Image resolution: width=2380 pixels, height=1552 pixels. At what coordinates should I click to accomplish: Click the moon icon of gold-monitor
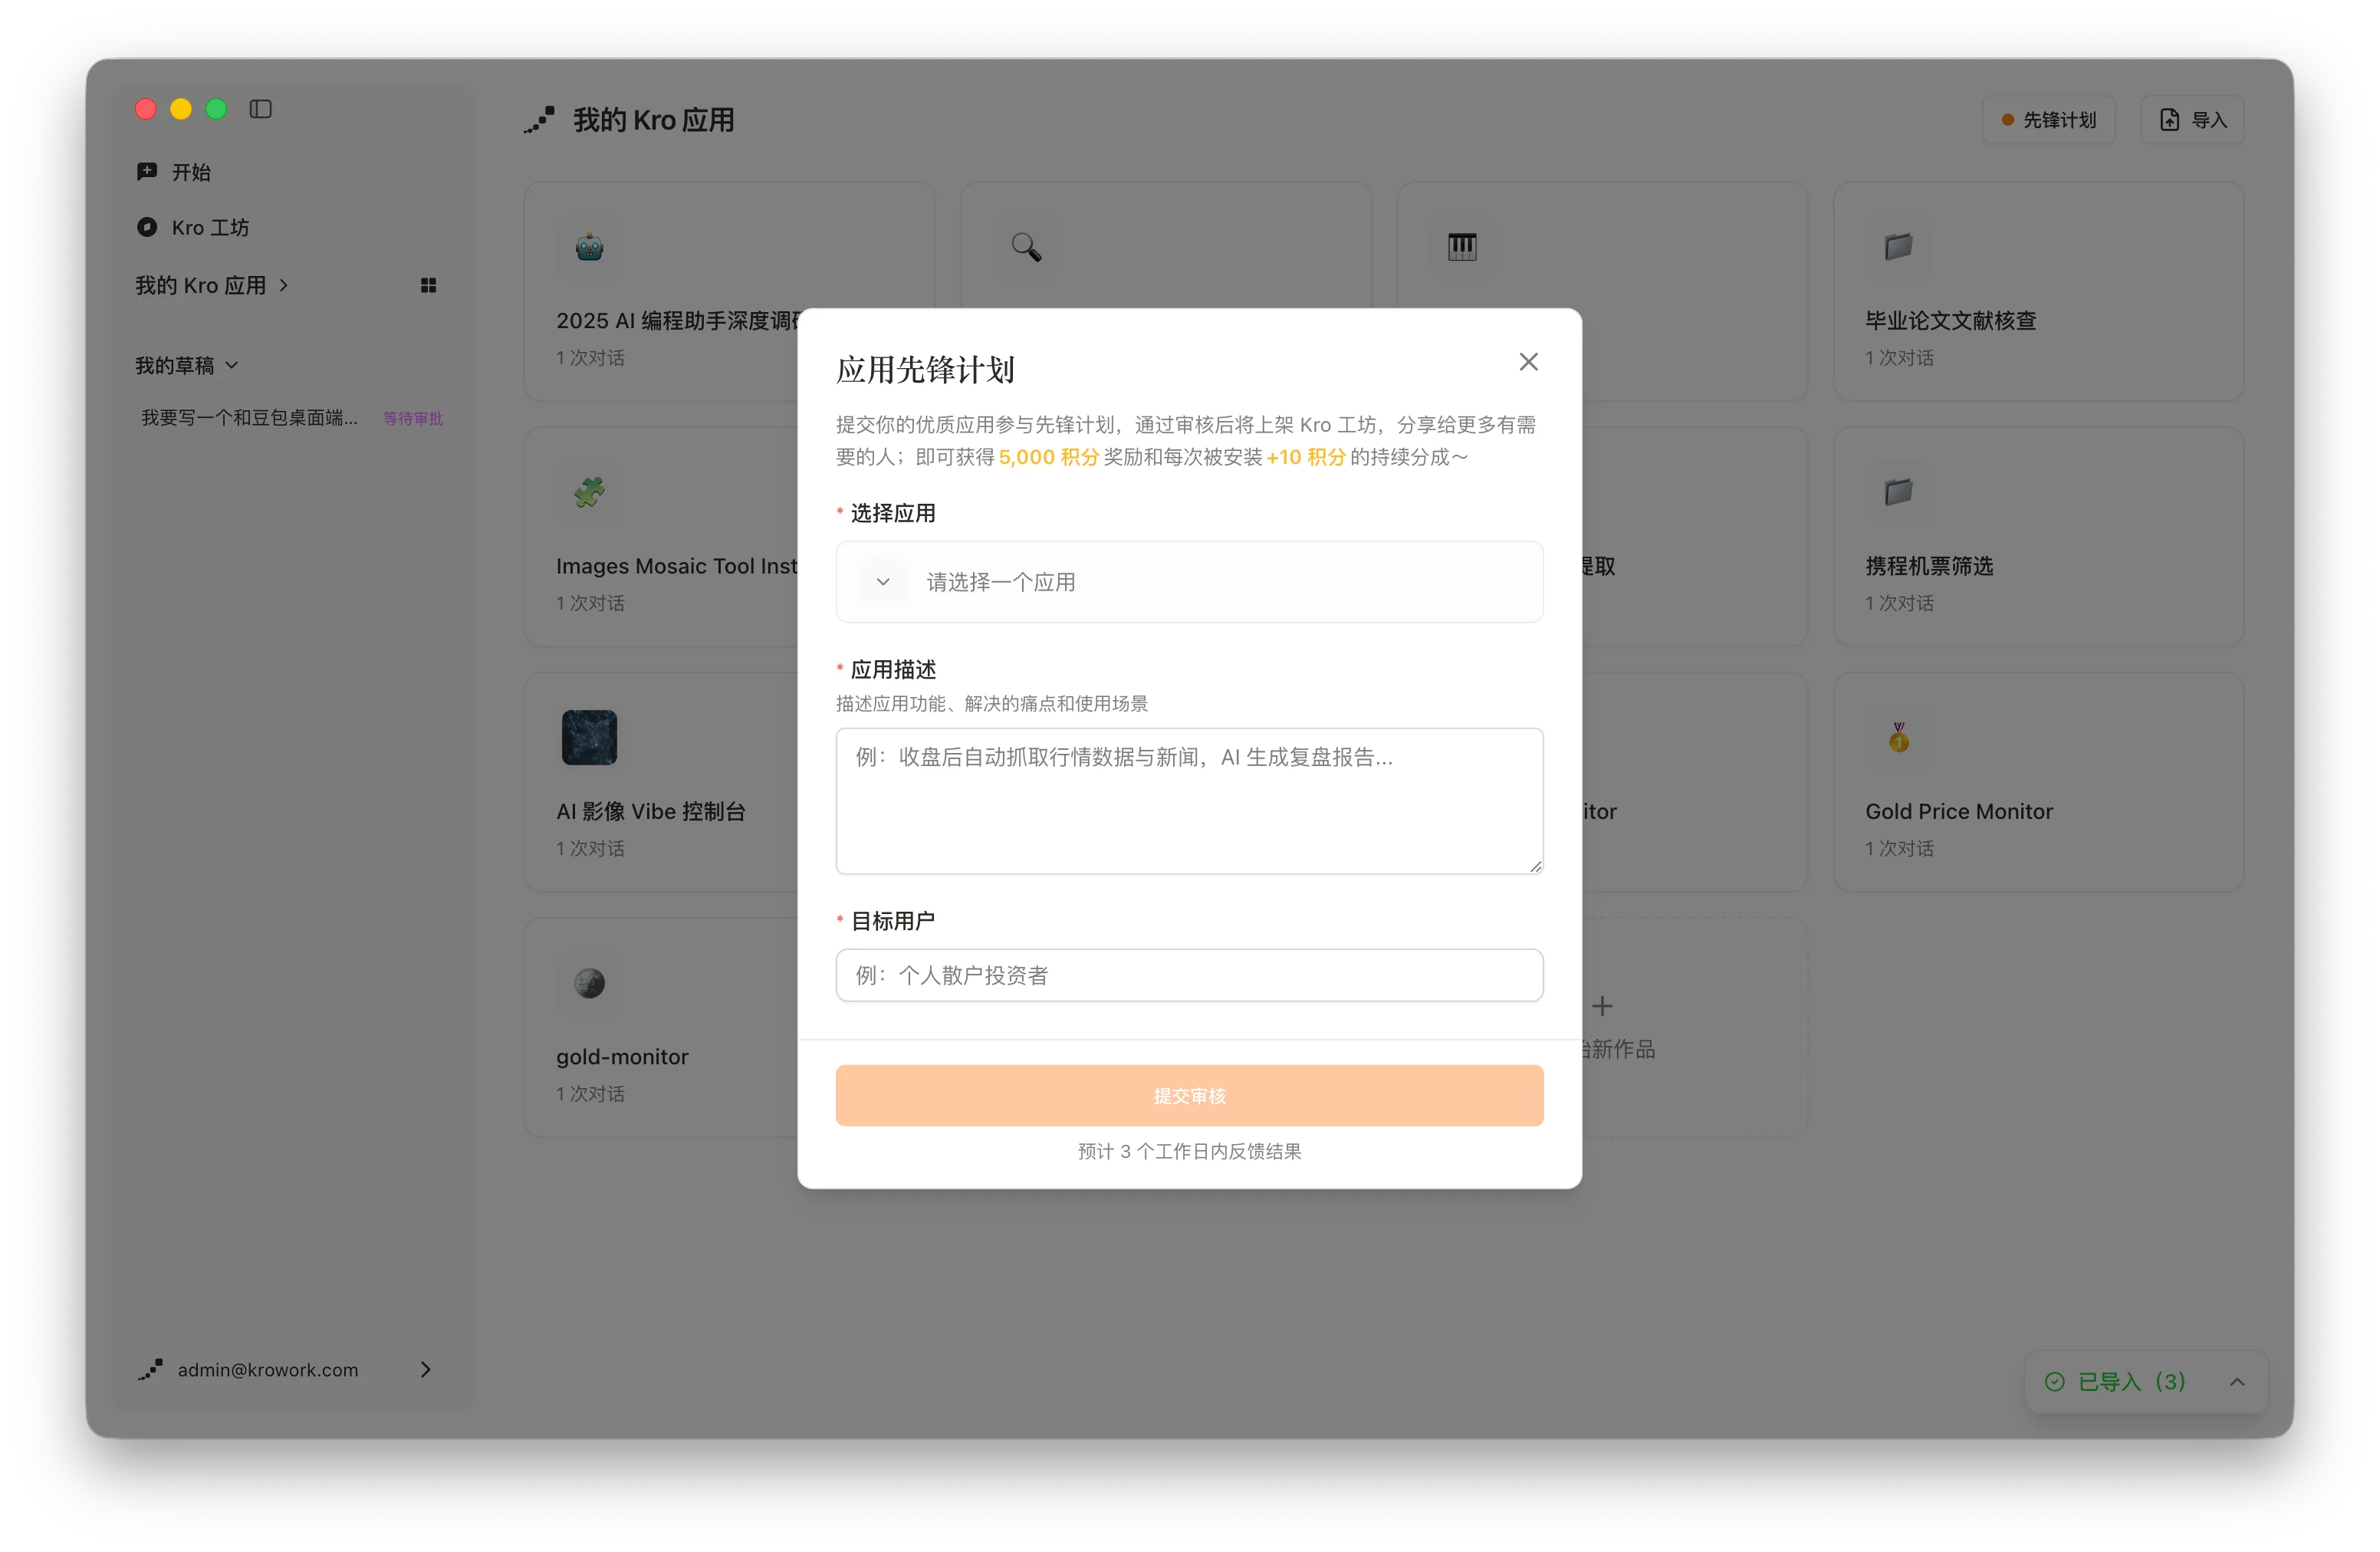point(589,983)
